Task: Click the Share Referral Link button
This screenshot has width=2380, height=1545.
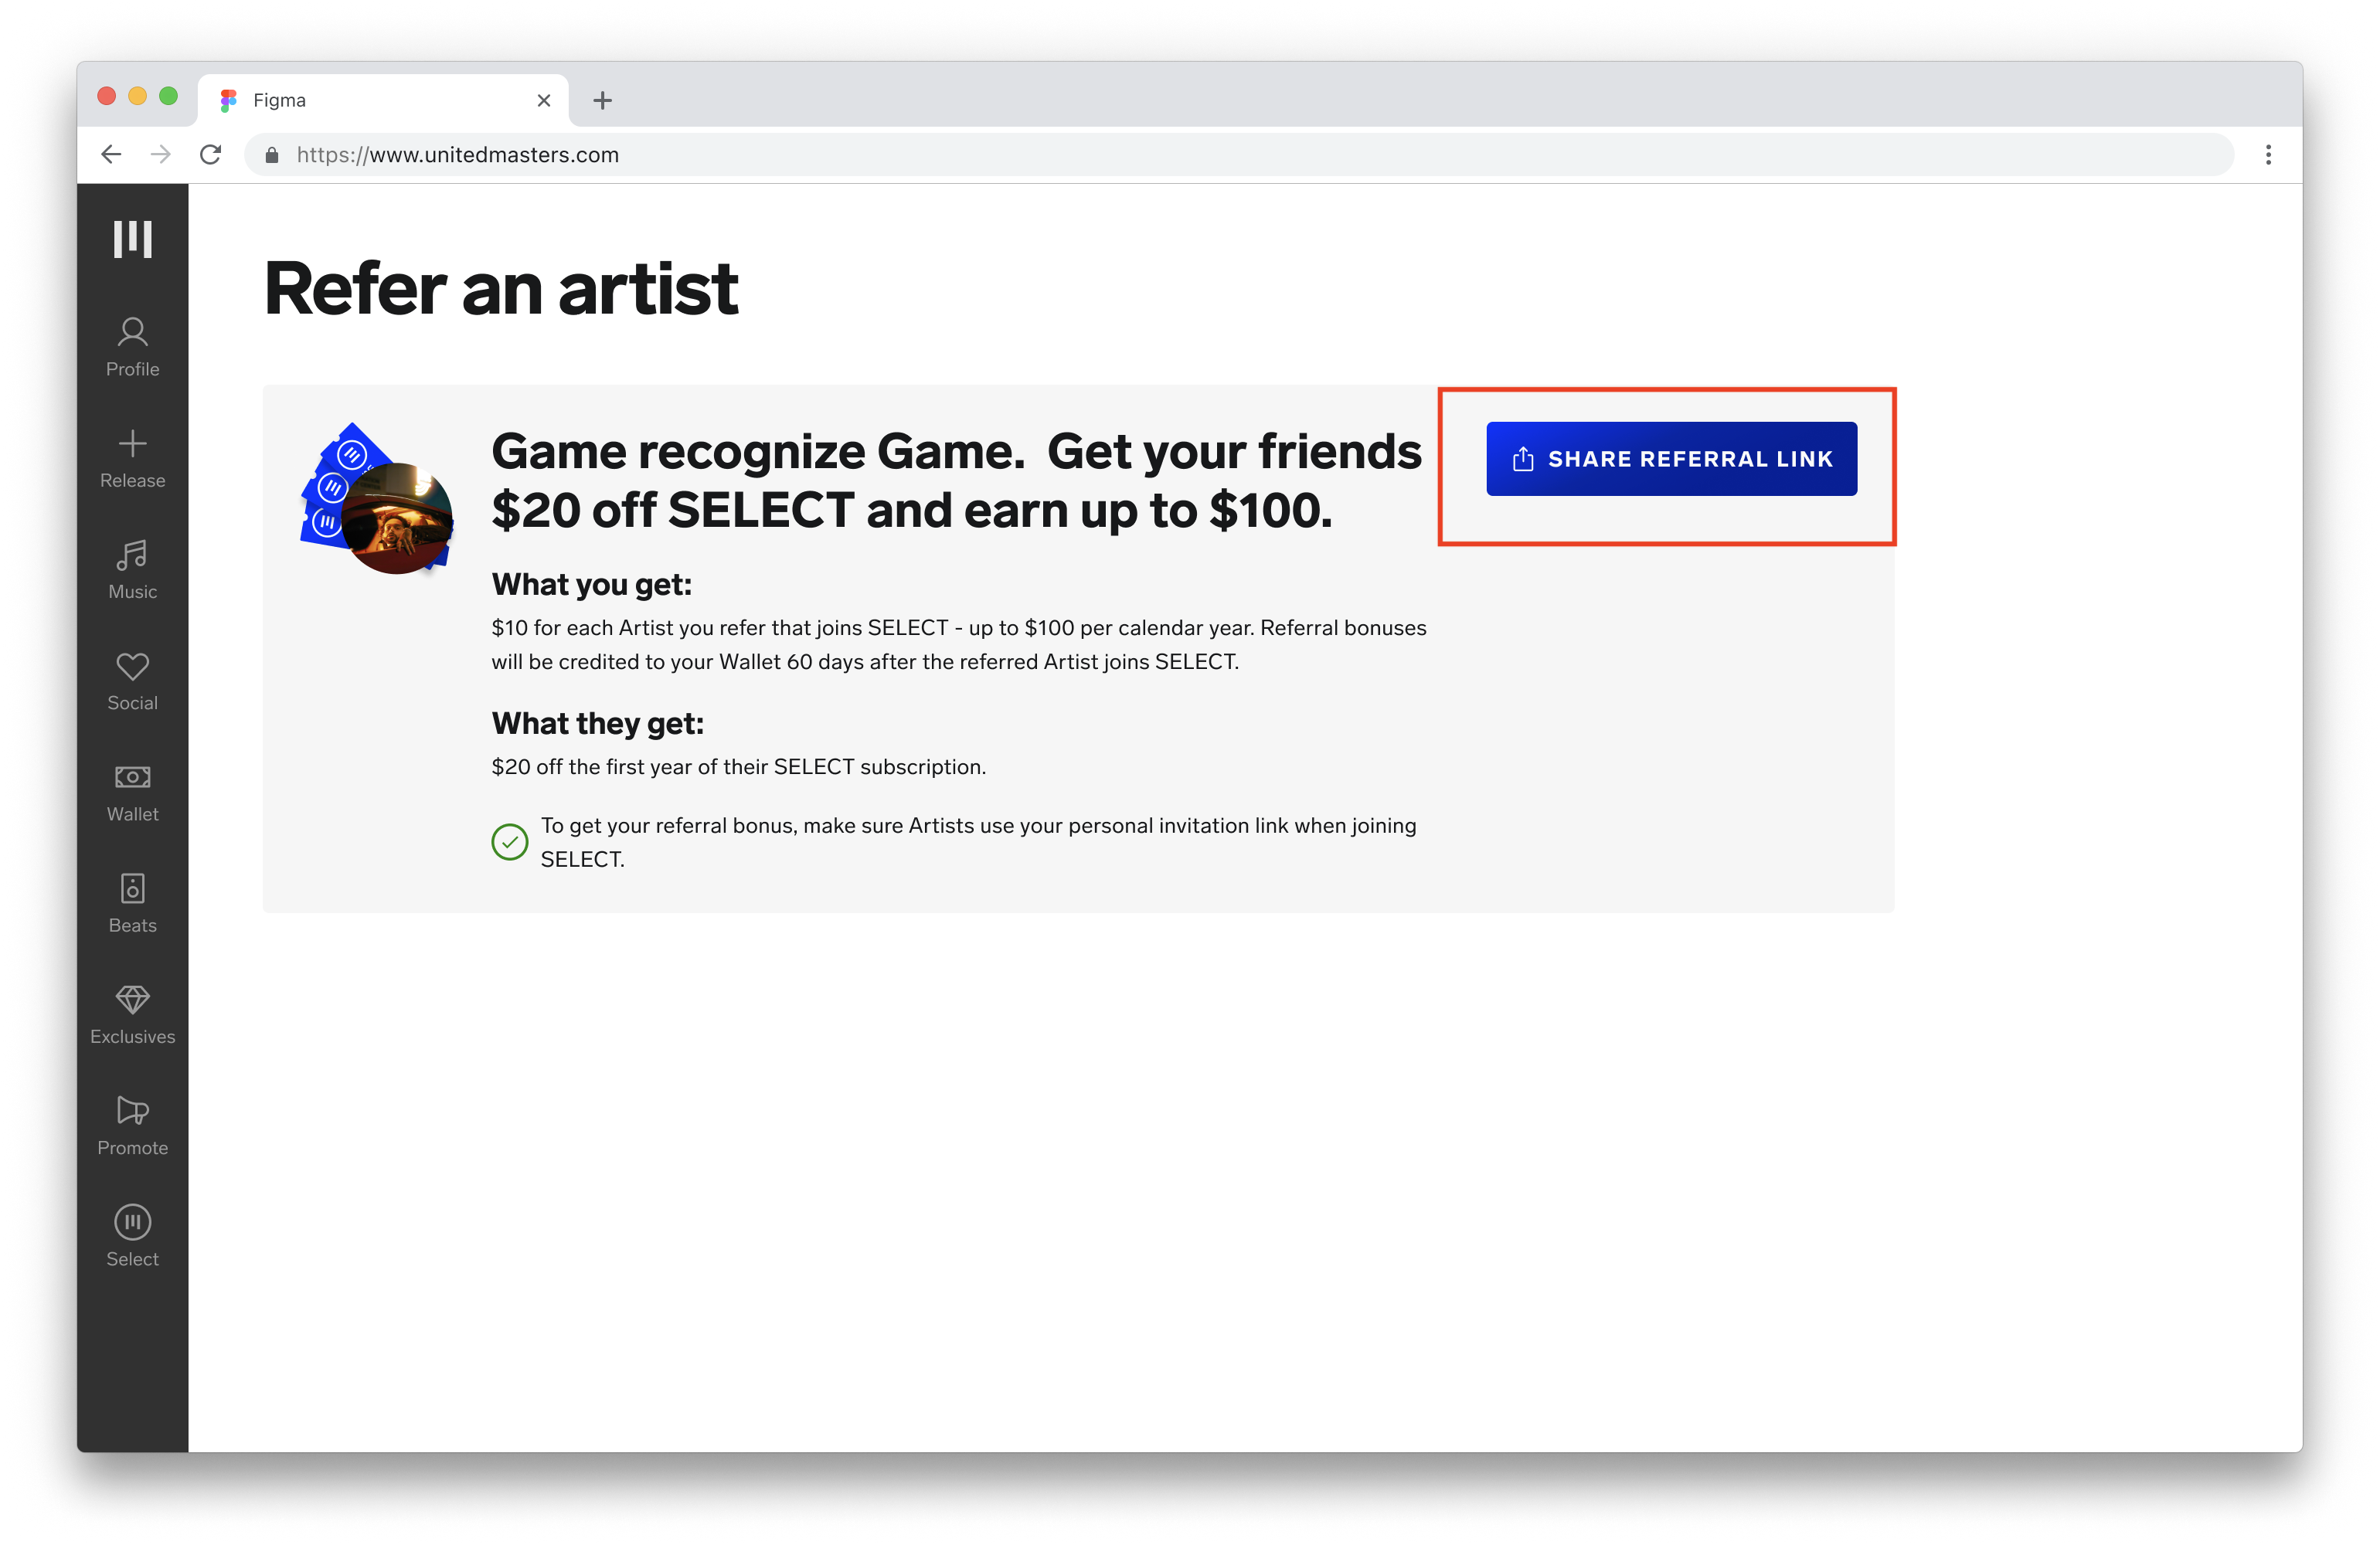Action: pyautogui.click(x=1671, y=459)
